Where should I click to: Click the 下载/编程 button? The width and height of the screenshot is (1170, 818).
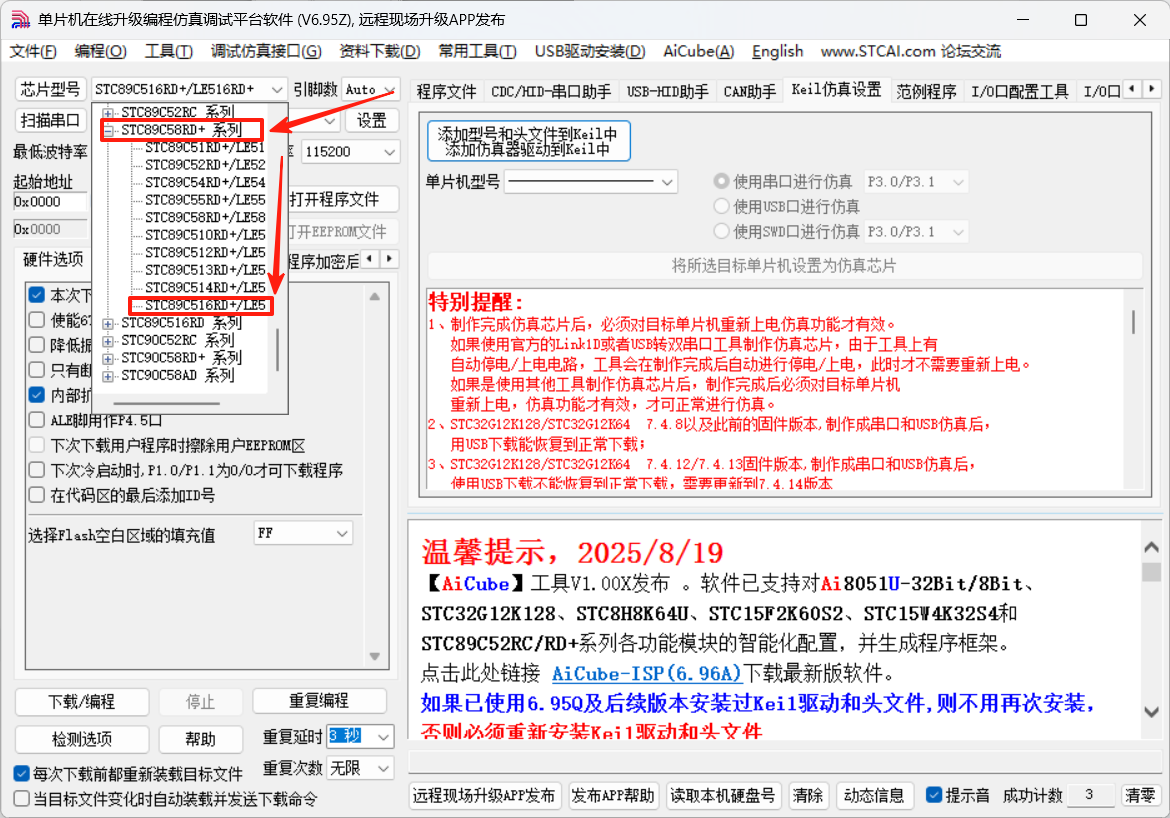pyautogui.click(x=82, y=702)
